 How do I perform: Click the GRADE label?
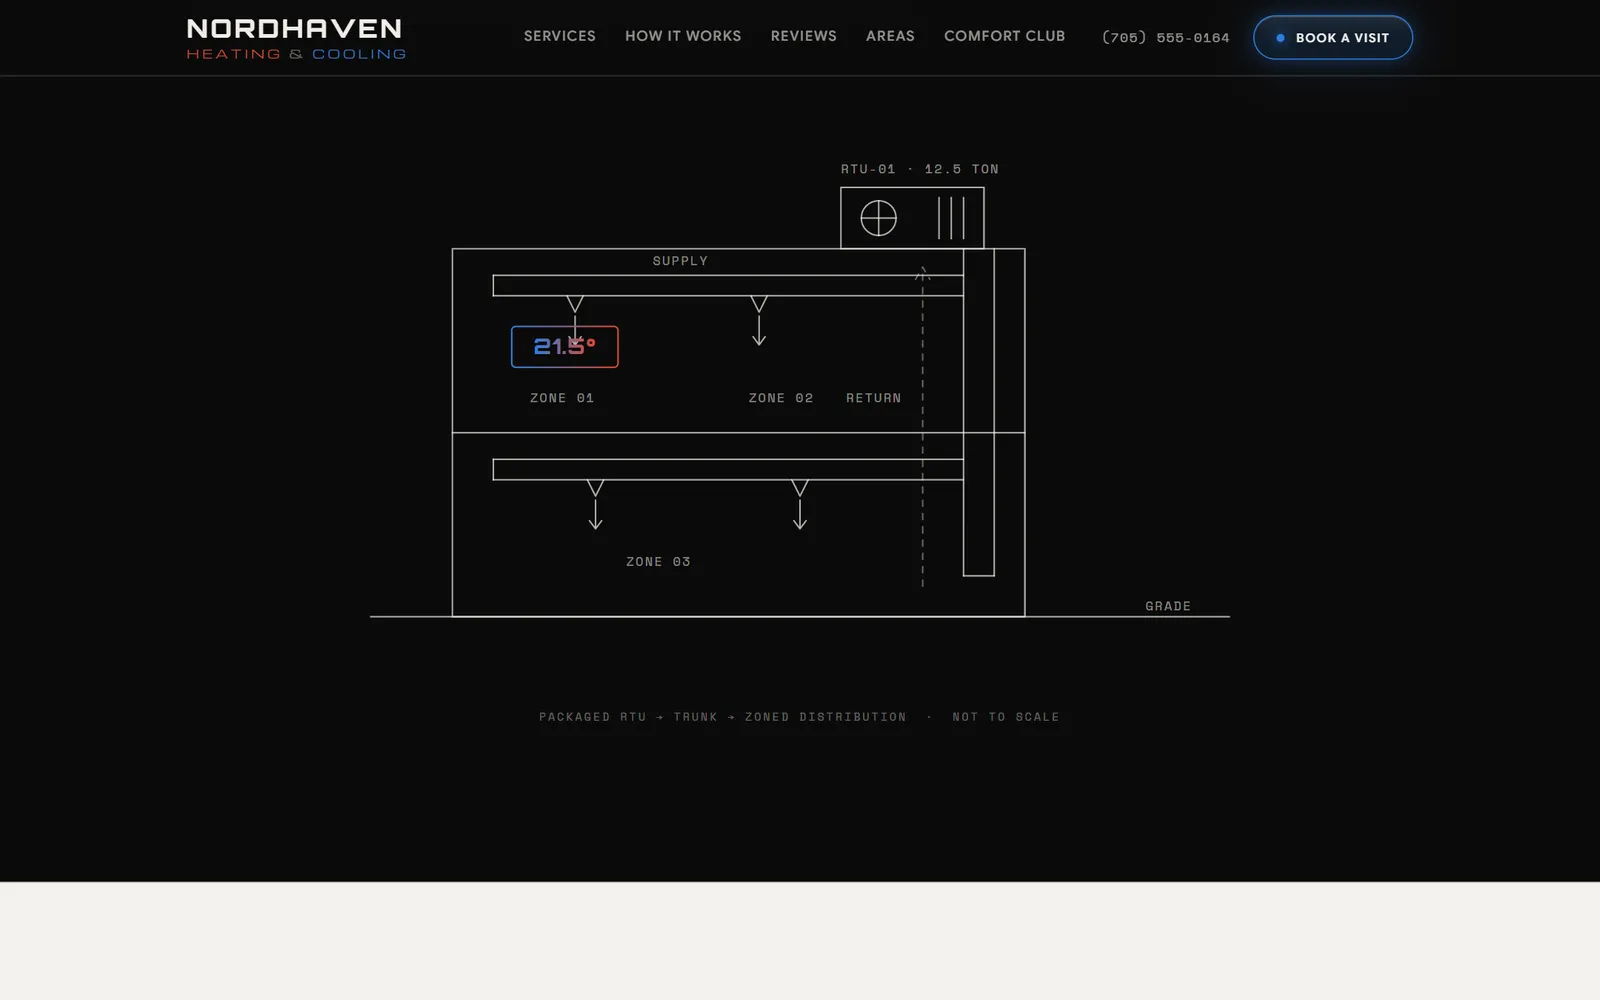click(1168, 606)
